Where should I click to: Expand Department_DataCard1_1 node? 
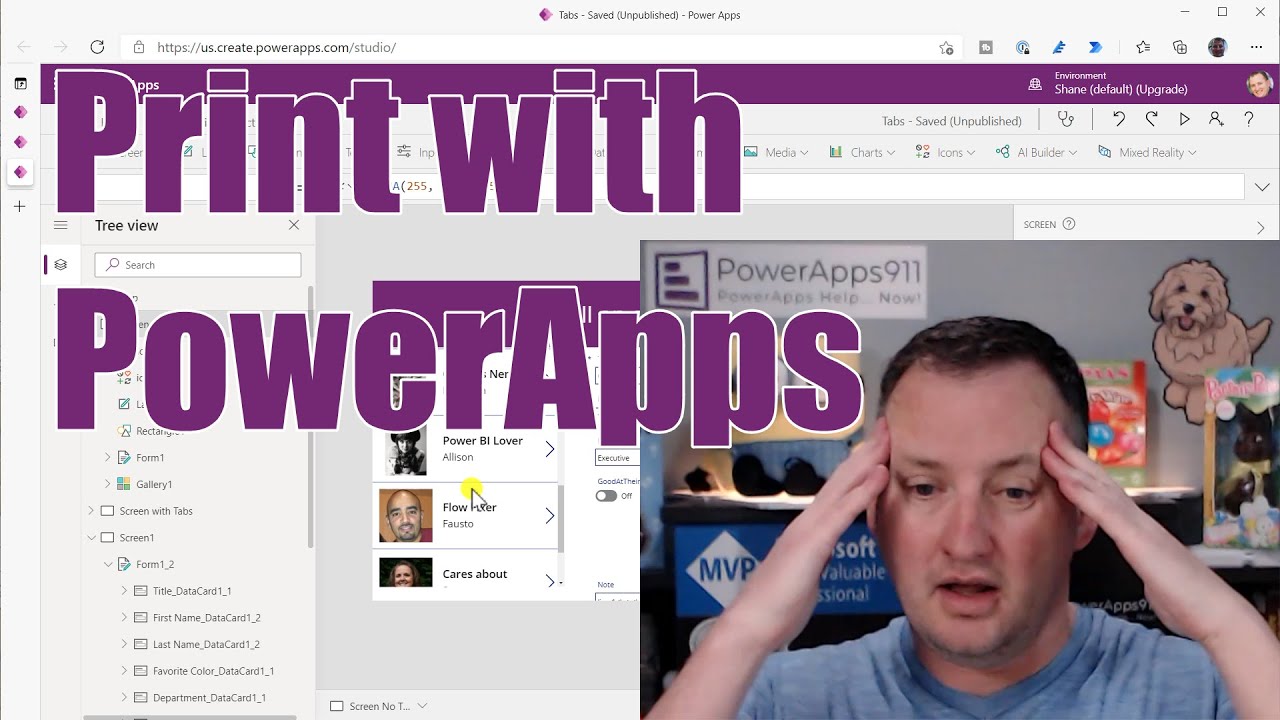[124, 698]
